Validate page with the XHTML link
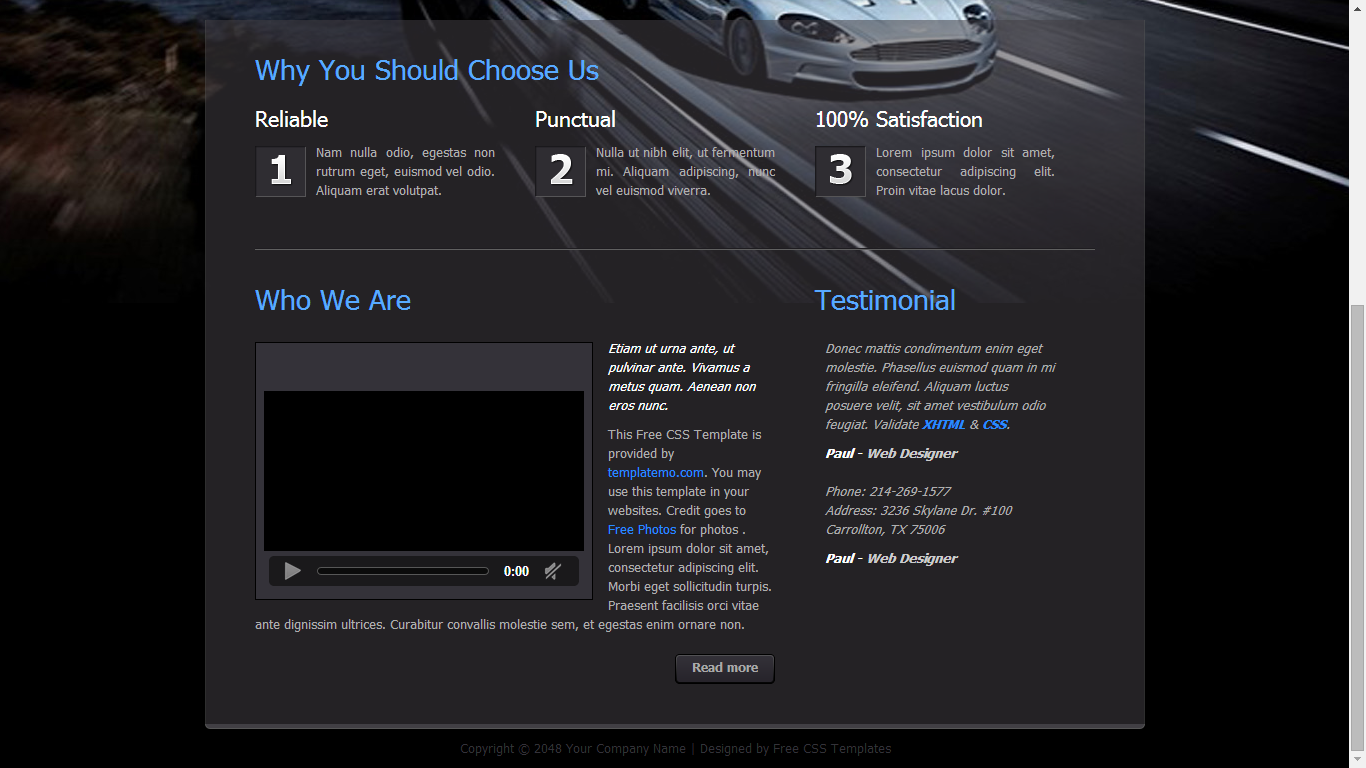Viewport: 1366px width, 768px height. point(944,424)
